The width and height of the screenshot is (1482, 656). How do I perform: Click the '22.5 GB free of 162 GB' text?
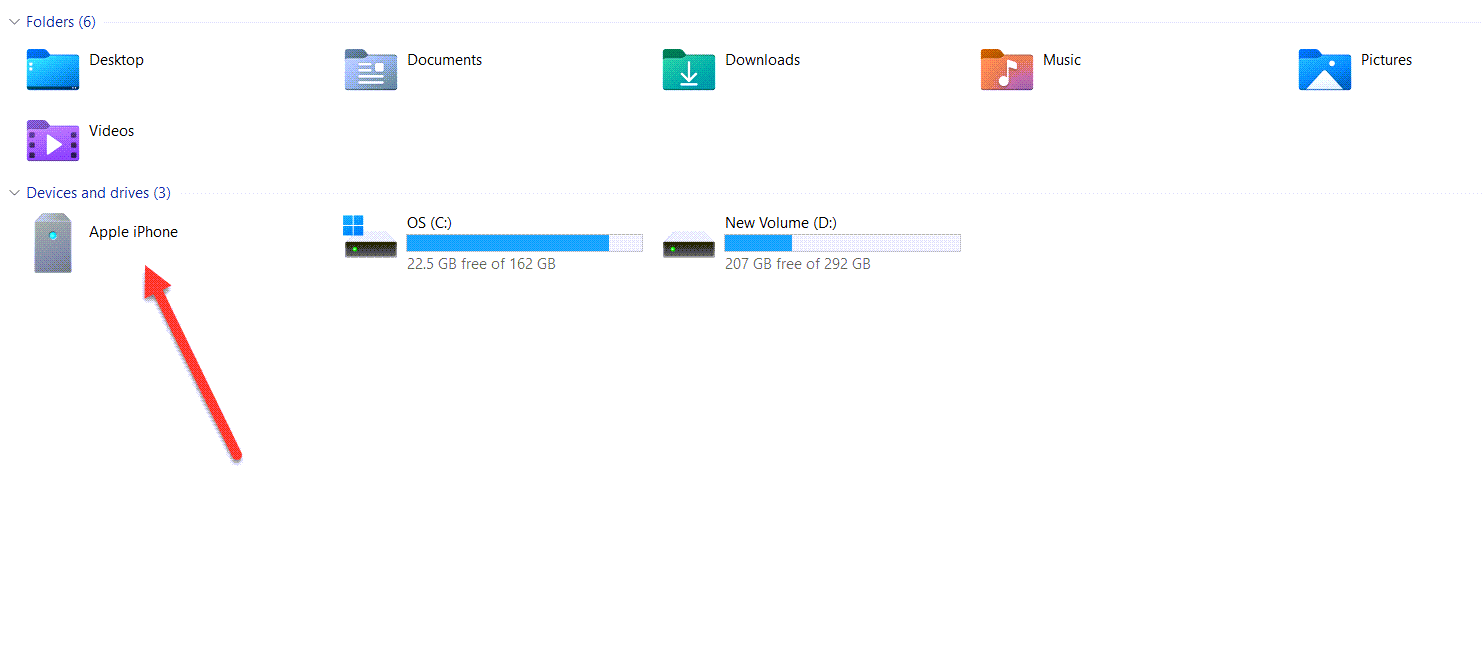481,264
